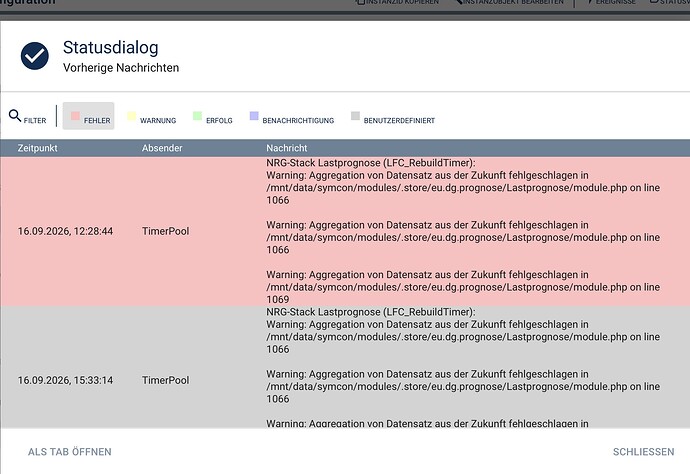
Task: Click Instanzobjekt bearbeiten in background toolbar
Action: (509, 2)
